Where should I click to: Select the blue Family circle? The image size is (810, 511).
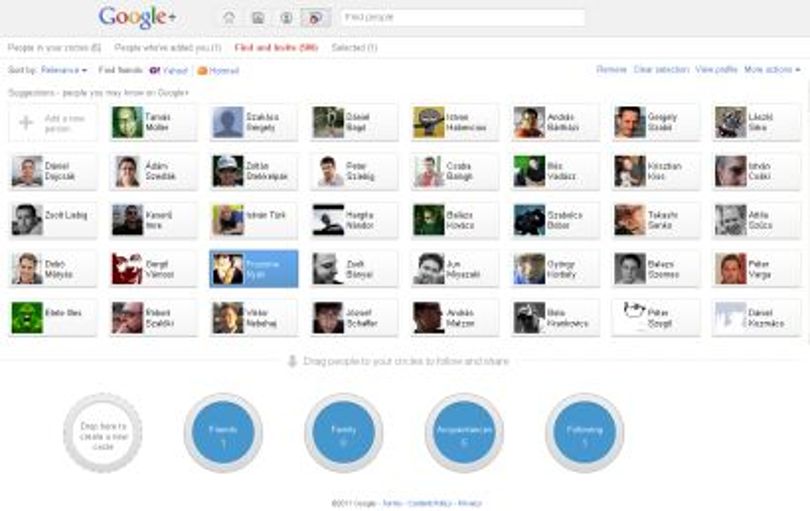[x=344, y=432]
